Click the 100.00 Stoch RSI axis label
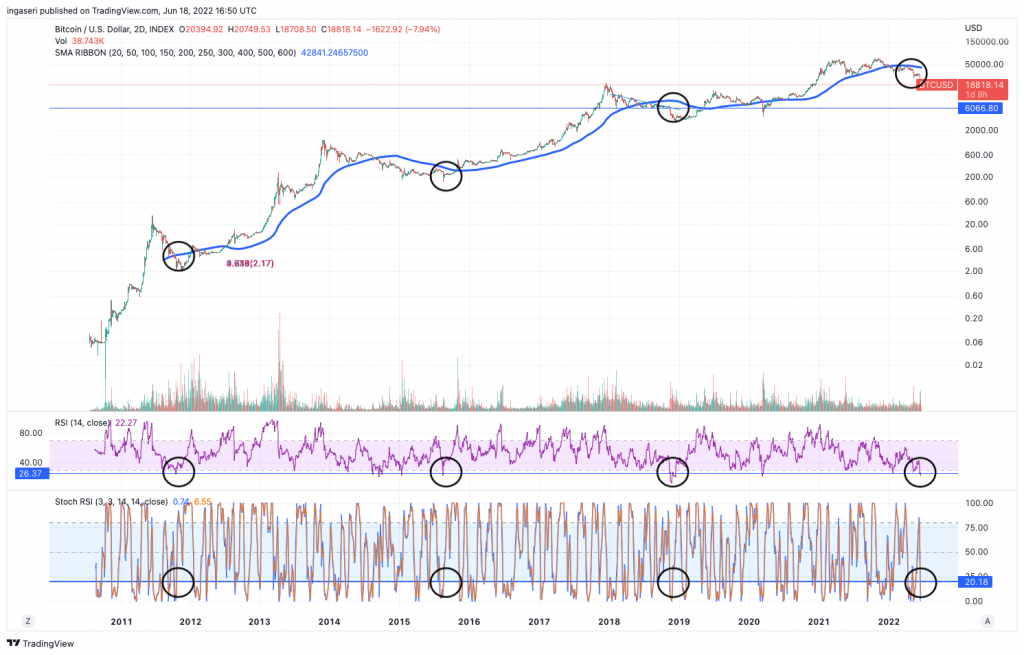 coord(979,503)
